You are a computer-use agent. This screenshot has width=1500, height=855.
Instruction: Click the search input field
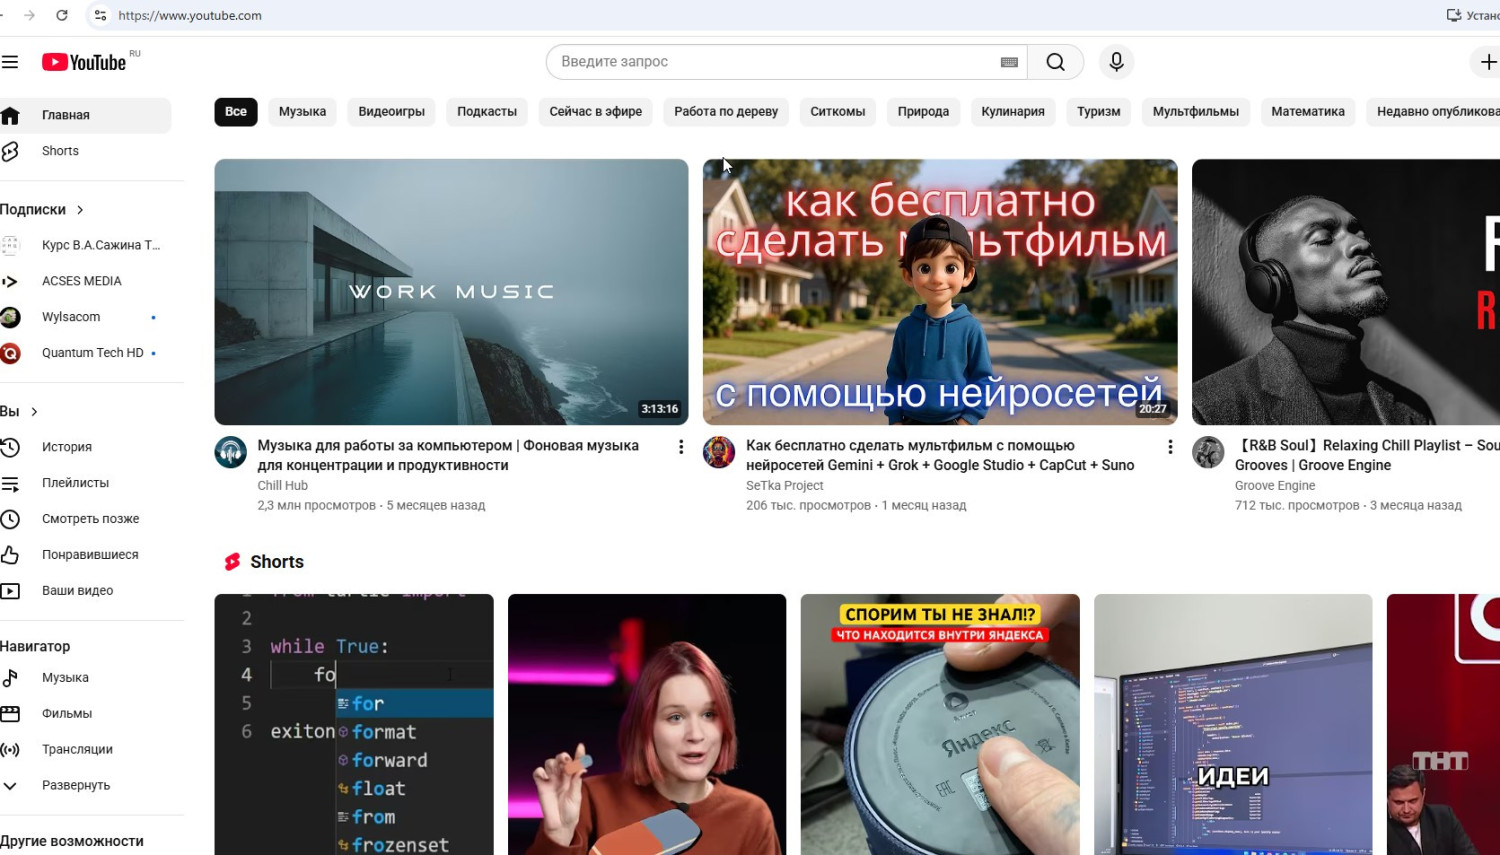click(770, 62)
